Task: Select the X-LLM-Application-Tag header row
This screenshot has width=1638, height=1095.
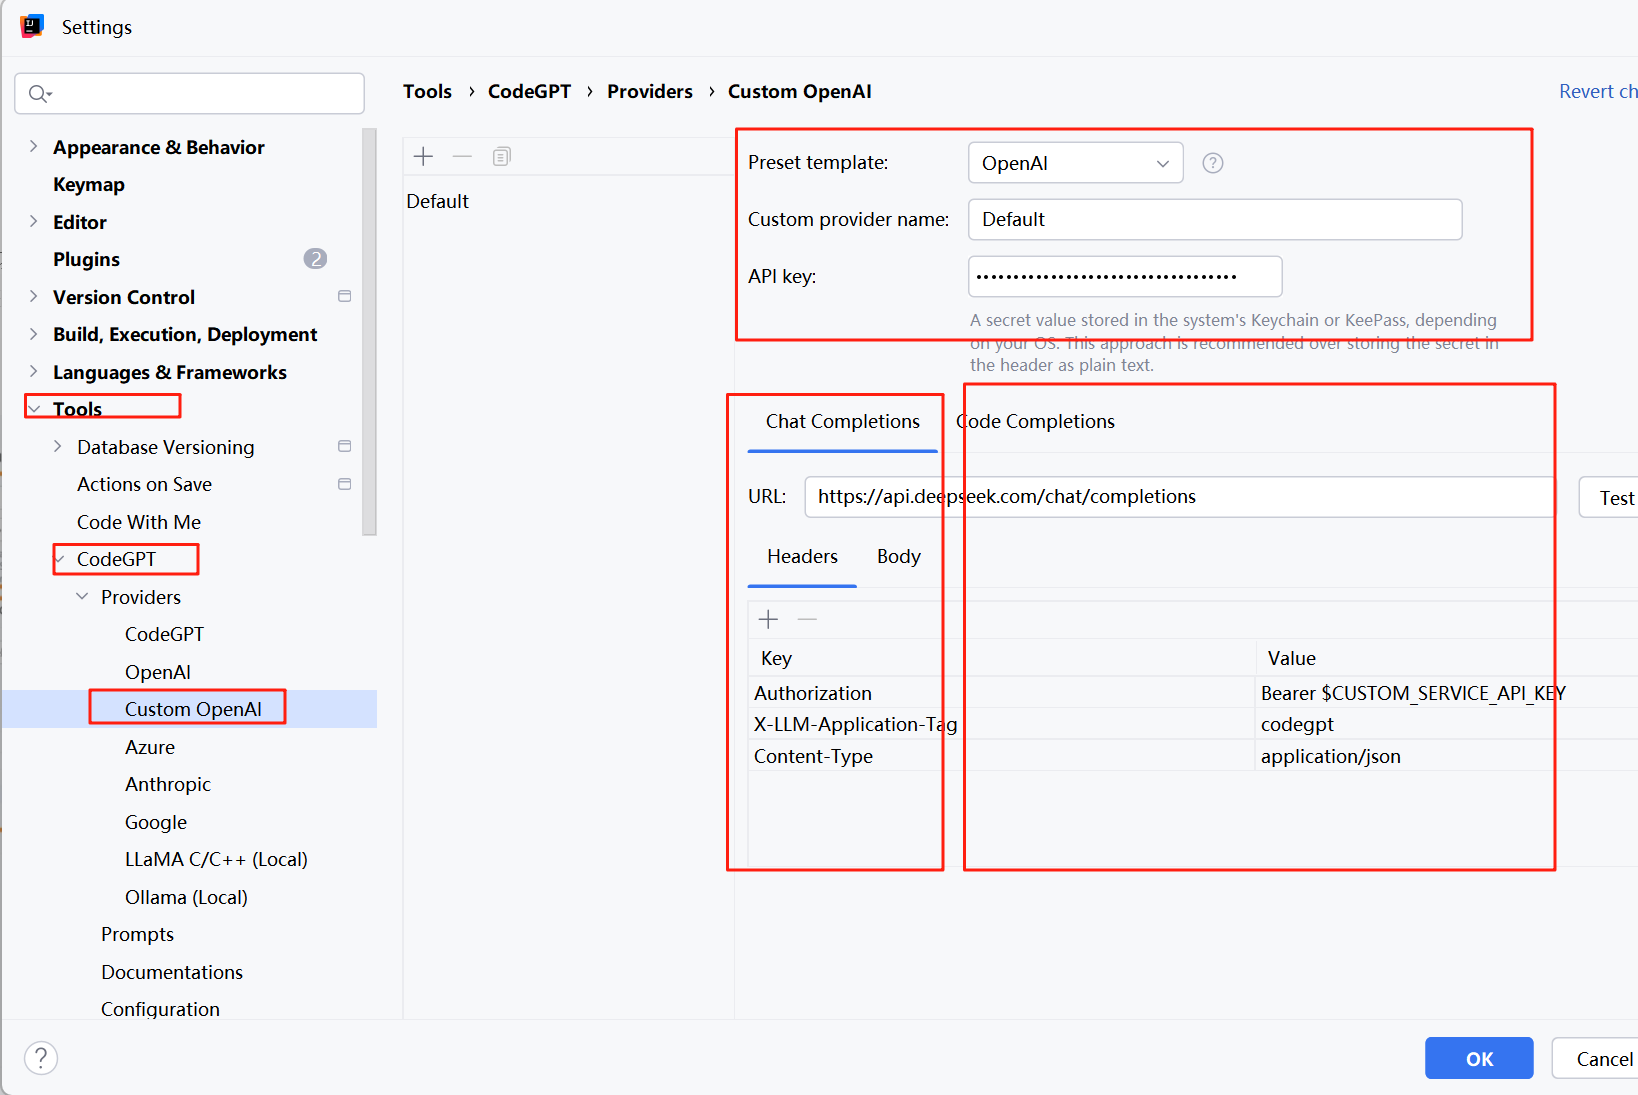Action: point(1193,724)
